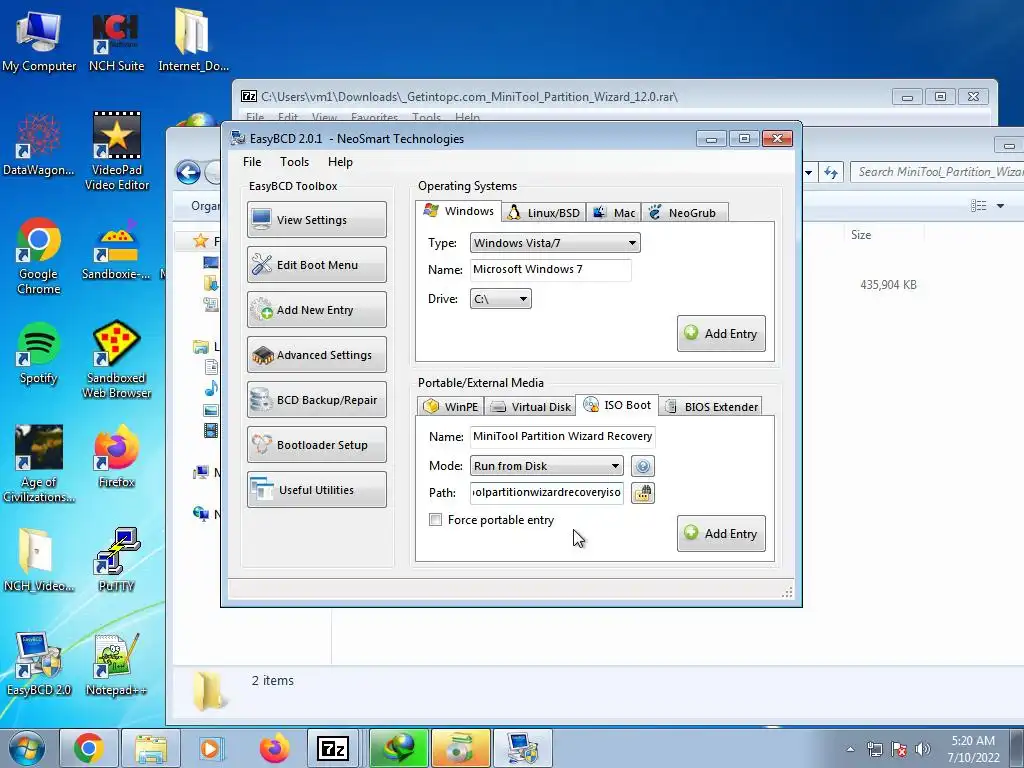Open Useful Utilities section
Image resolution: width=1024 pixels, height=768 pixels.
[x=317, y=490]
